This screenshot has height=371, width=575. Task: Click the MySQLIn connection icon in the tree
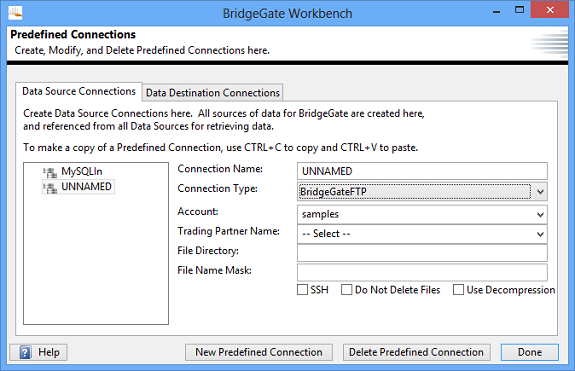point(50,172)
